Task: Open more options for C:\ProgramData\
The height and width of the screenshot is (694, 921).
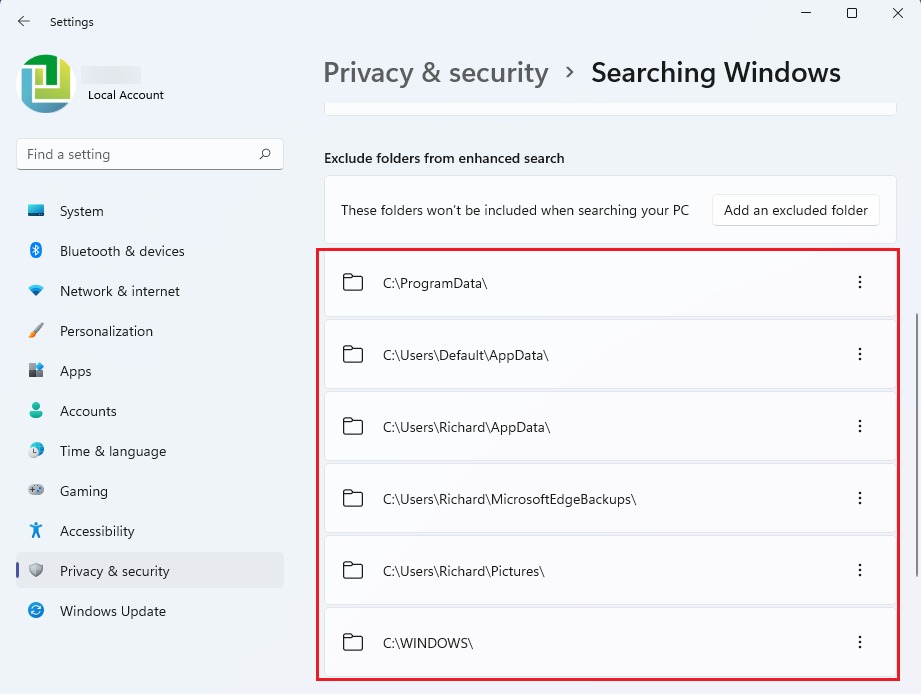Action: click(859, 282)
